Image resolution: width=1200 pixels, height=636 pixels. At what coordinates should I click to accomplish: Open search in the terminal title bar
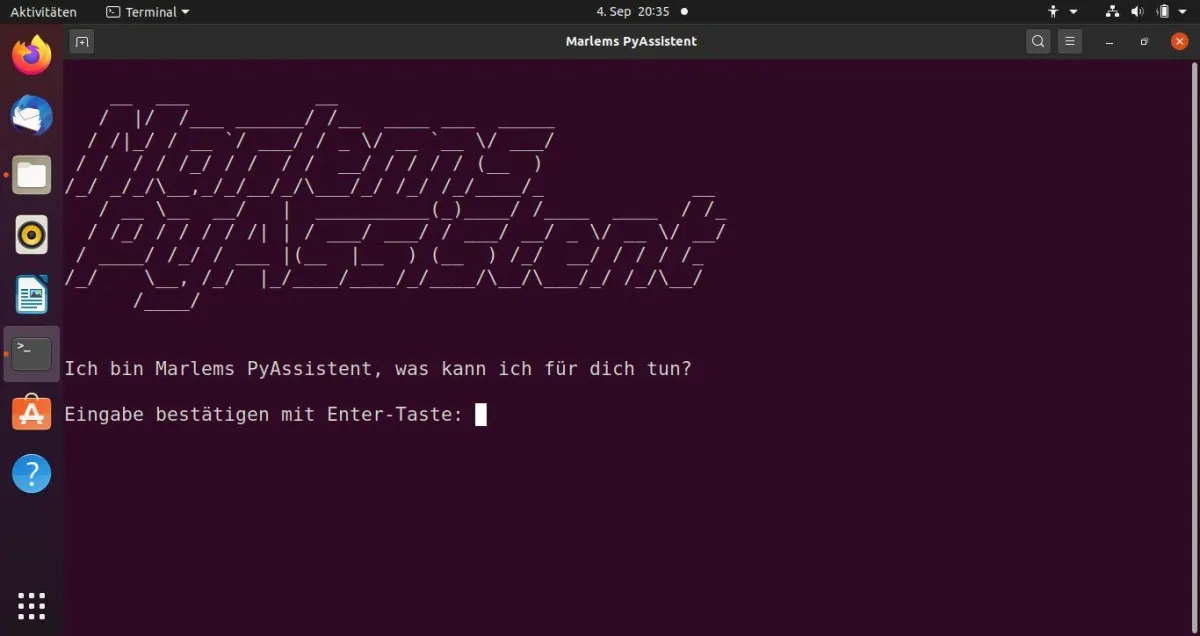(x=1038, y=41)
